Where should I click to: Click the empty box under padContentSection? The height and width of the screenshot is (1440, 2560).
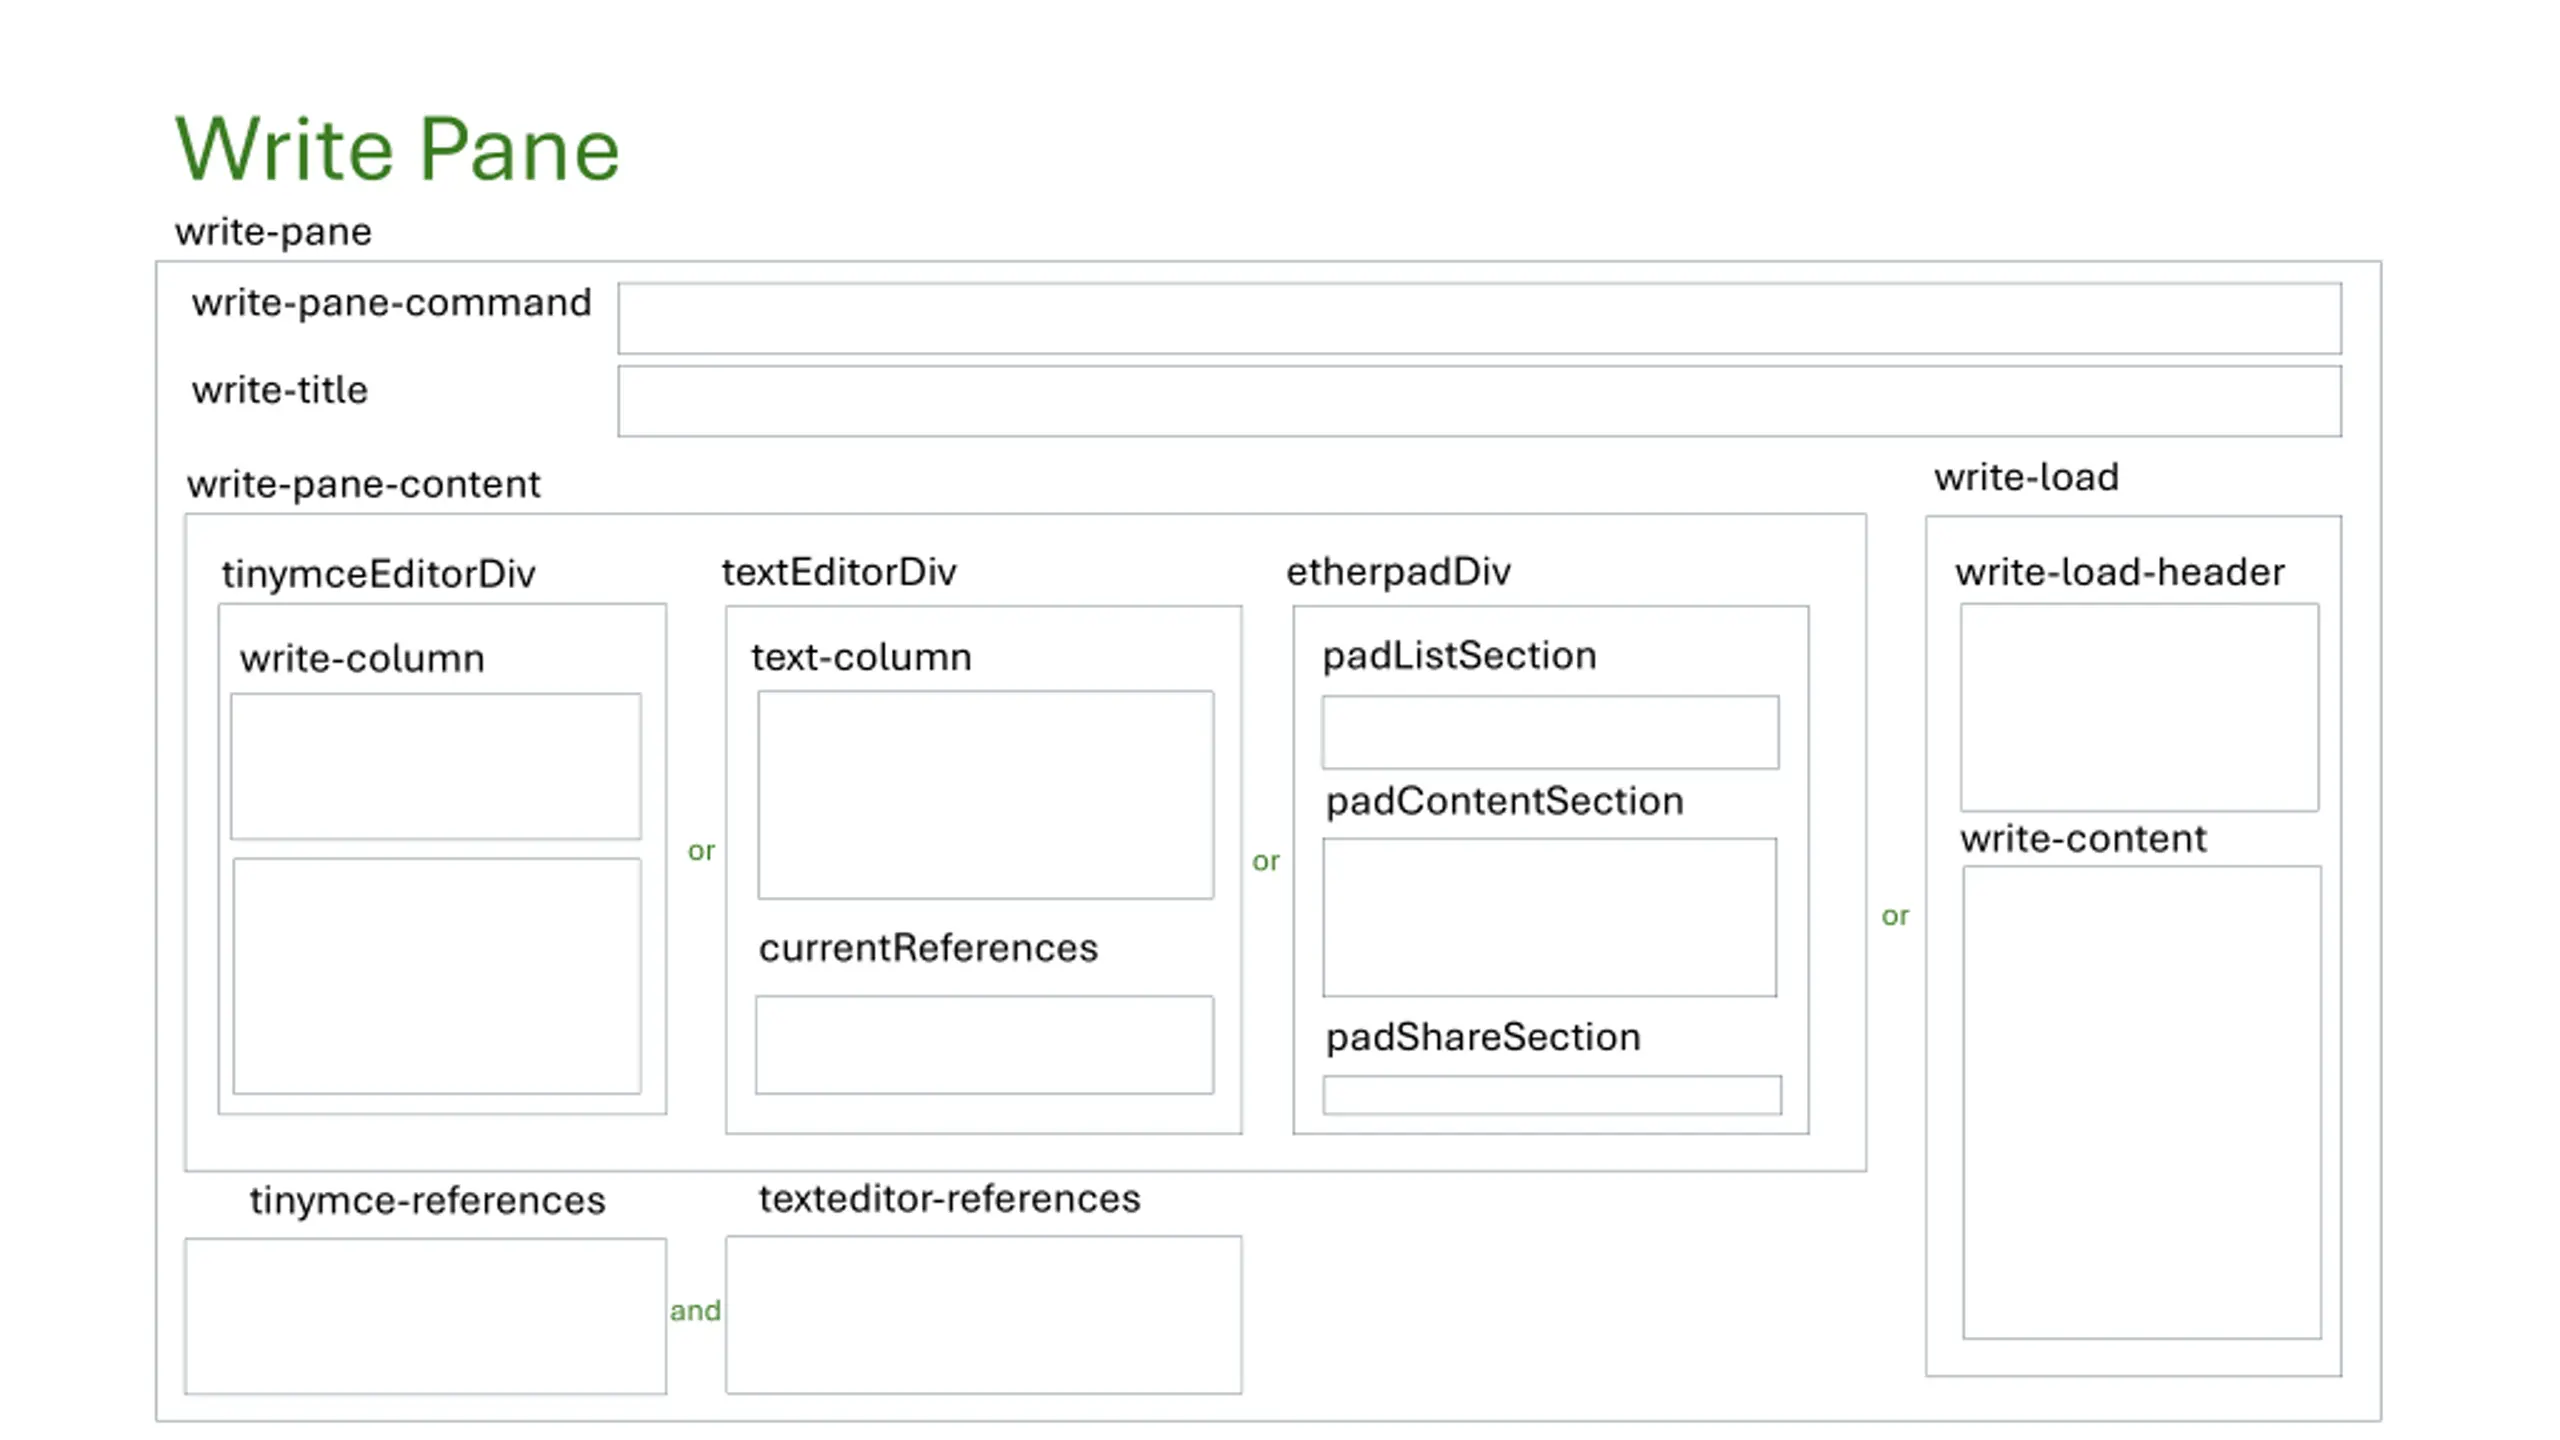tap(1550, 917)
